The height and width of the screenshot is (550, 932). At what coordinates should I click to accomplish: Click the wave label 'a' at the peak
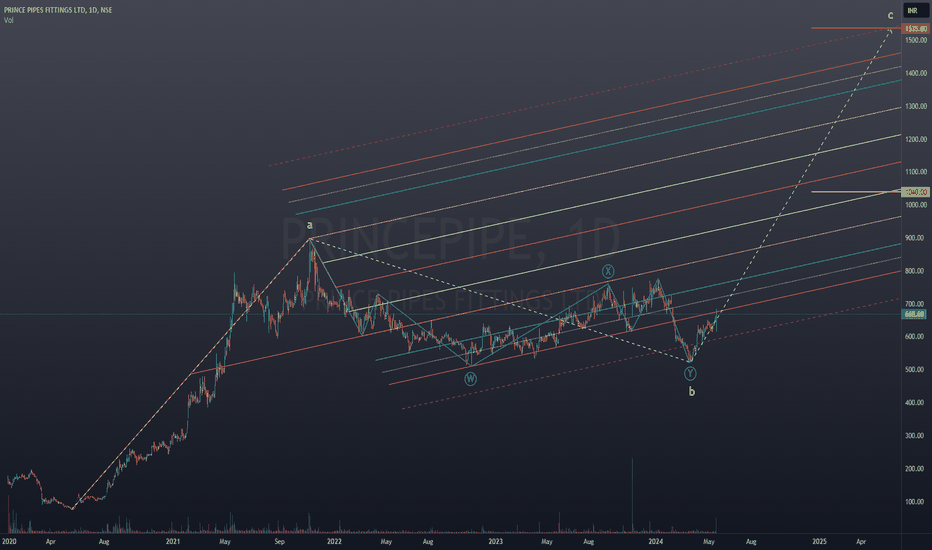coord(309,225)
